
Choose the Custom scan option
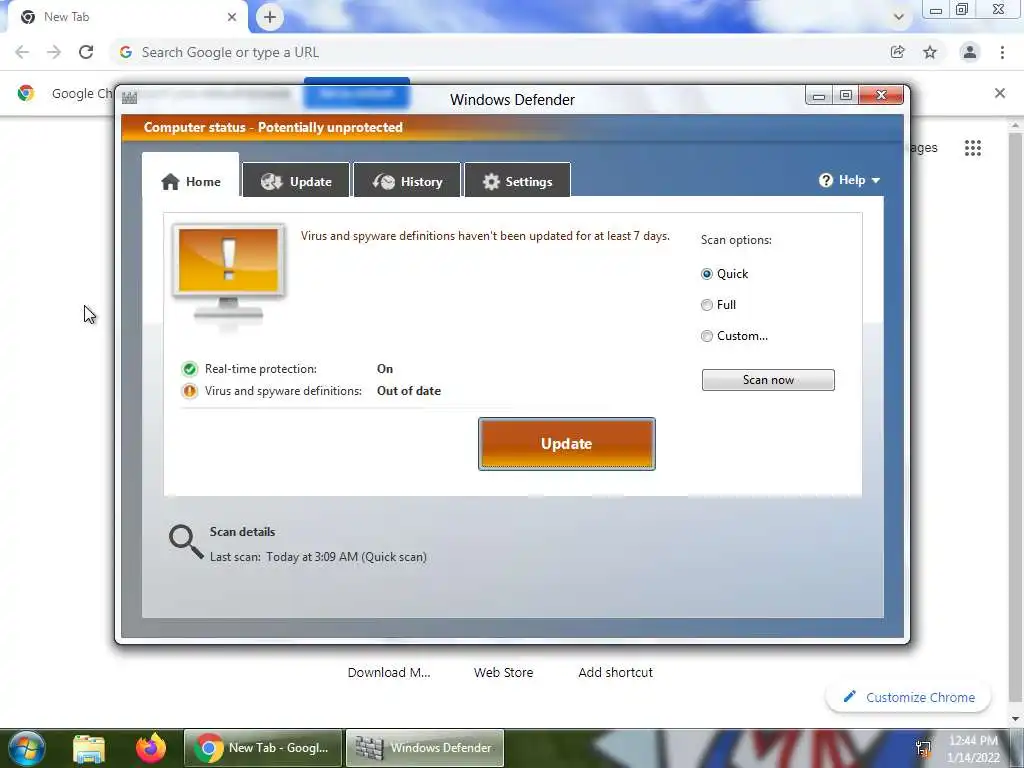[x=707, y=336]
